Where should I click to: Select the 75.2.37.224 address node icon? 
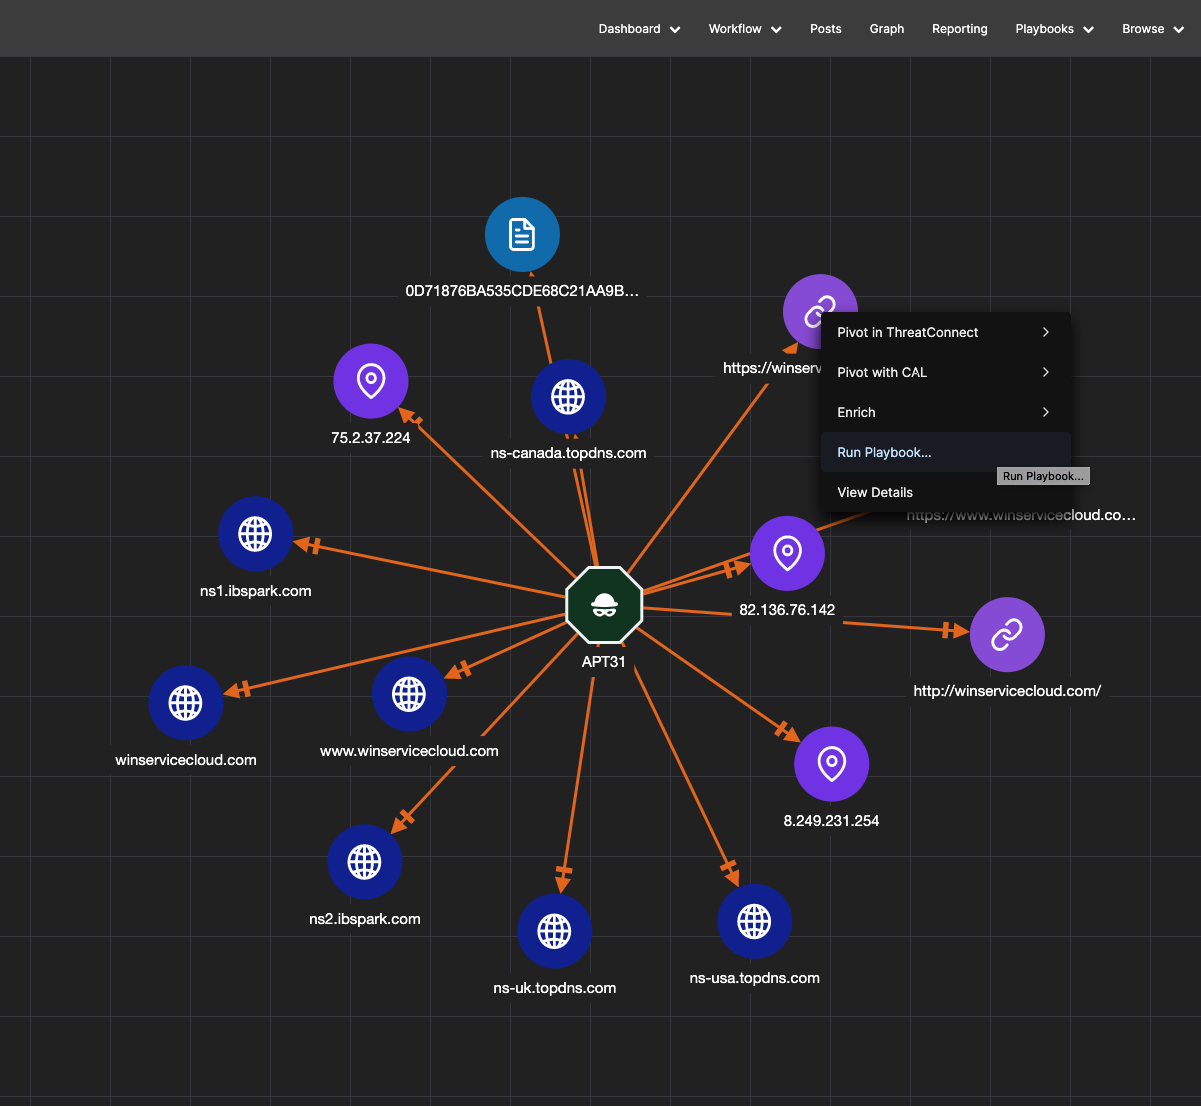[371, 381]
